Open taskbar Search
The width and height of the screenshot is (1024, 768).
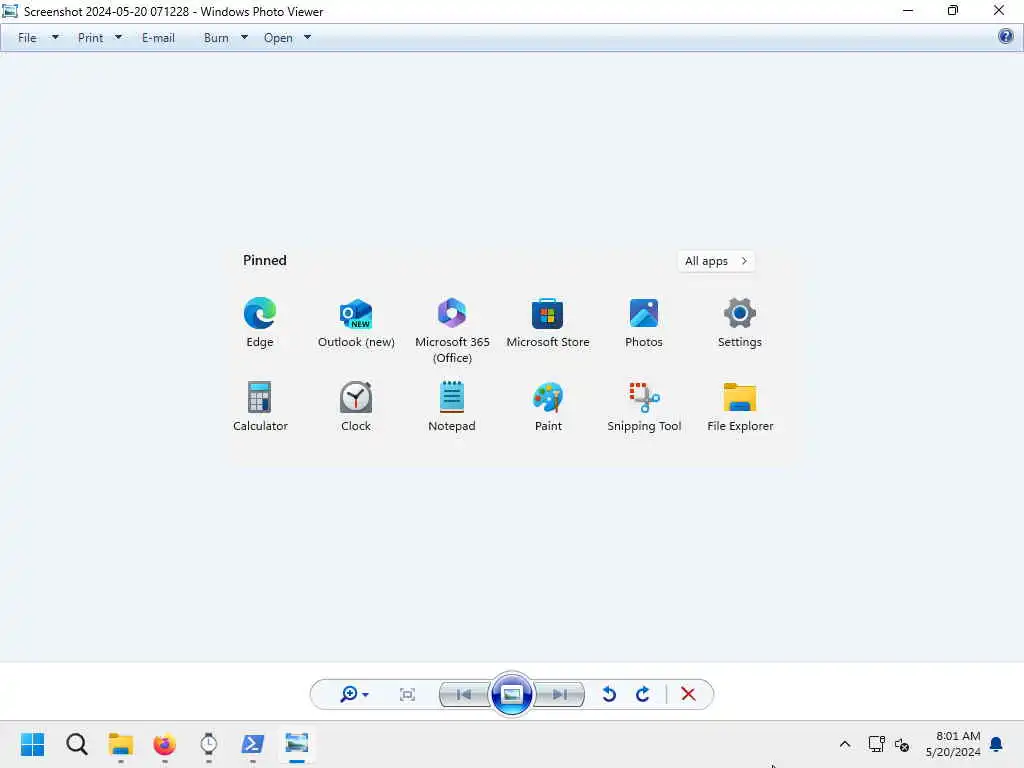pyautogui.click(x=76, y=744)
